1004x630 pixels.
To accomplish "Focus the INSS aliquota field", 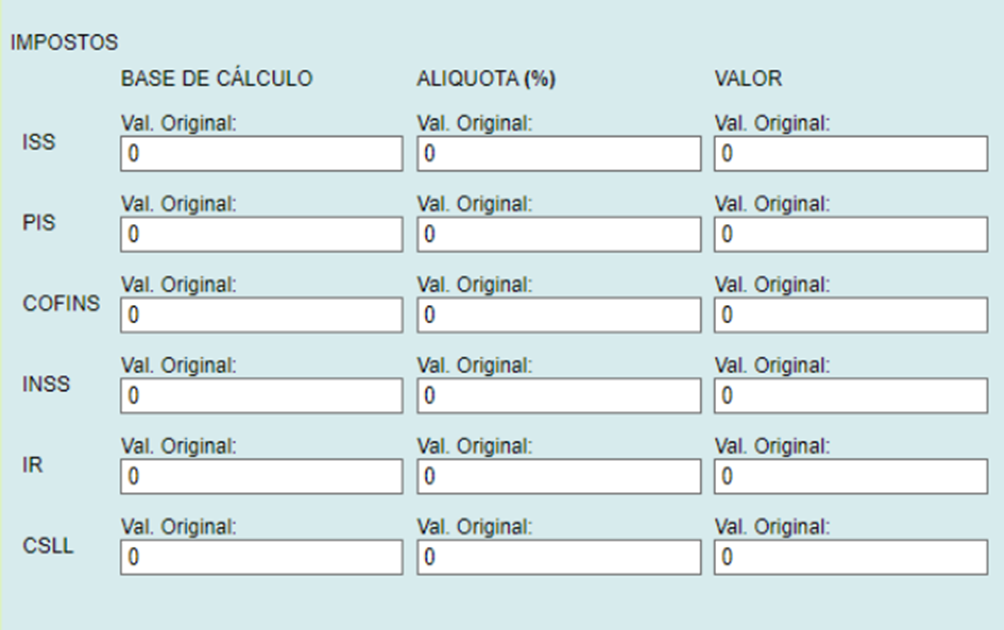I will pyautogui.click(x=559, y=397).
